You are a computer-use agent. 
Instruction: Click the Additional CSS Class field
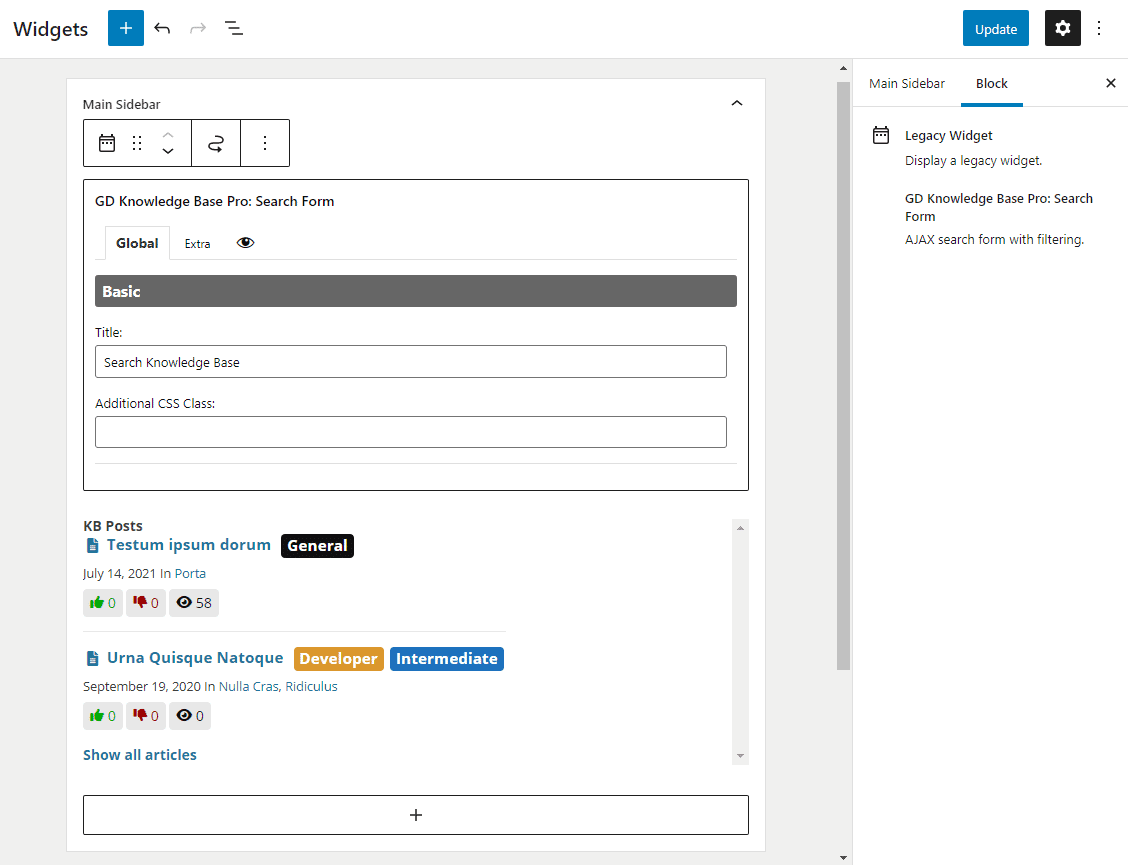coord(411,432)
